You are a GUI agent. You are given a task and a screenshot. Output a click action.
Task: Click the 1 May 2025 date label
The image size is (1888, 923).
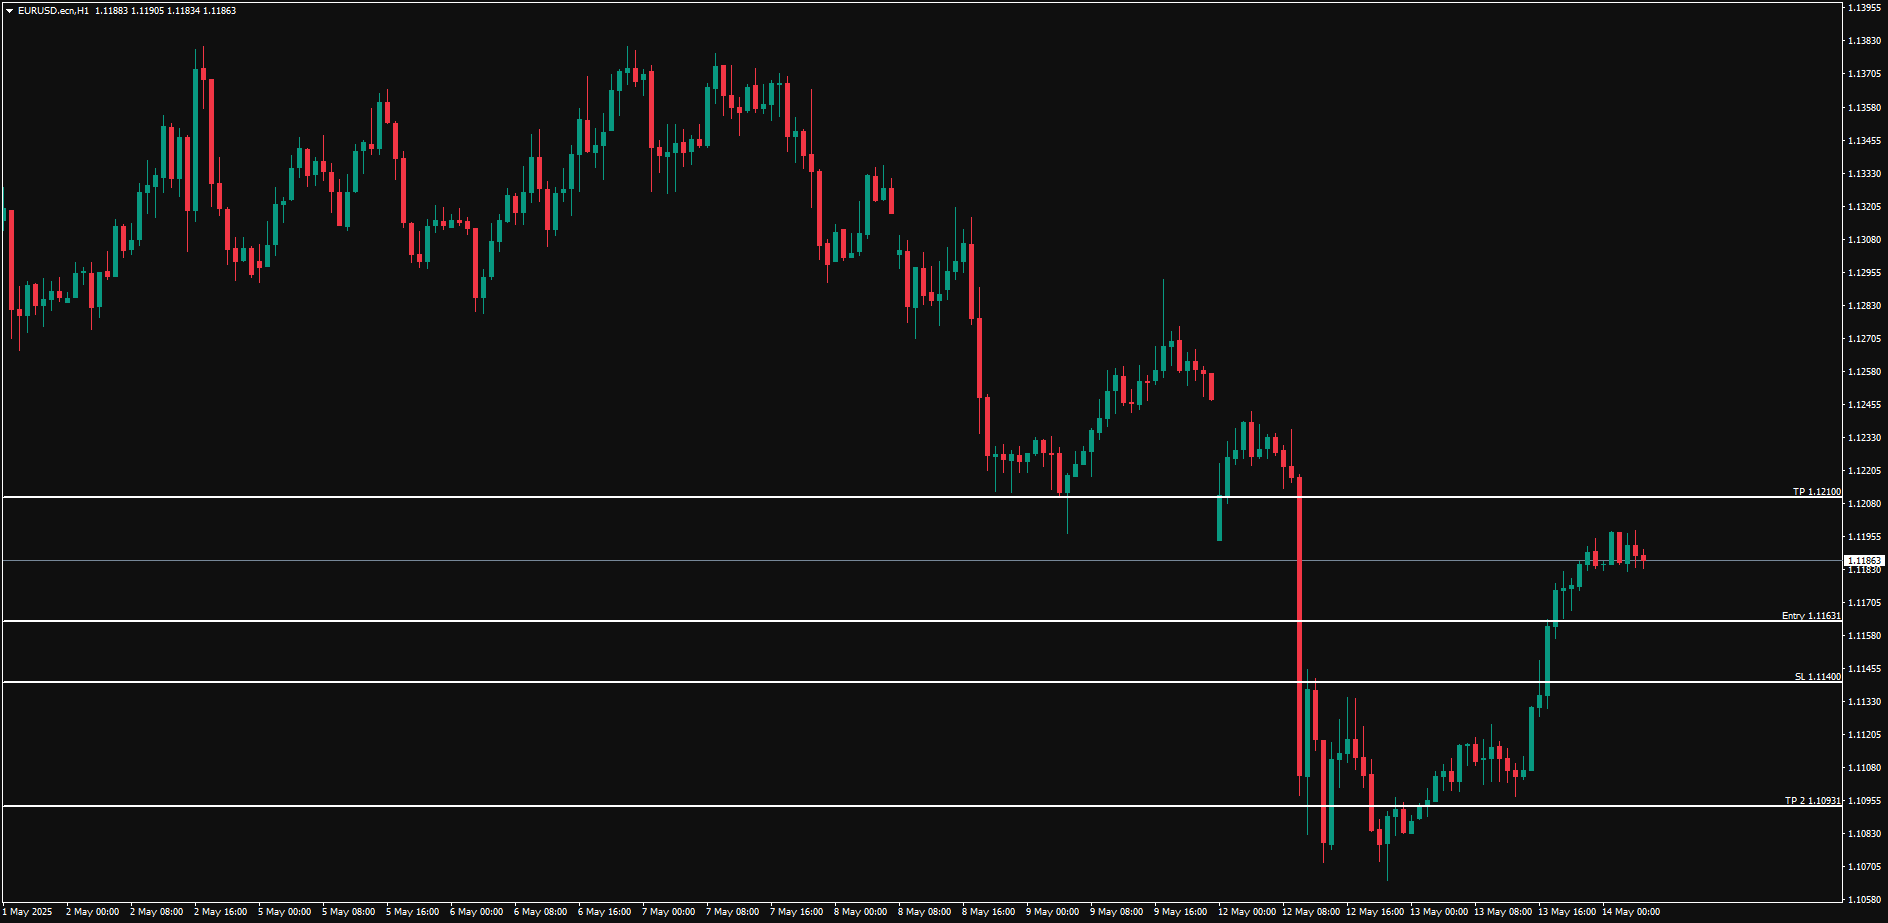[x=30, y=912]
